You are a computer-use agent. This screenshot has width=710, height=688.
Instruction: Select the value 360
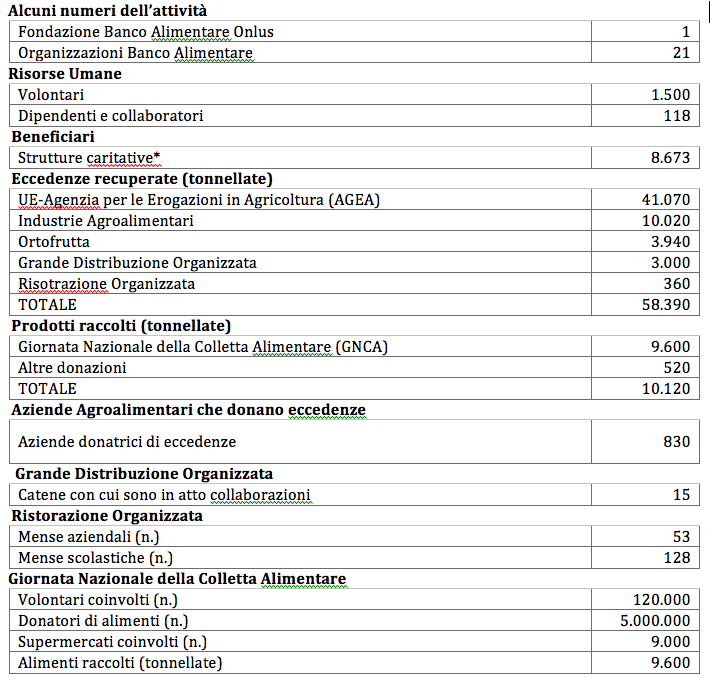tap(677, 284)
